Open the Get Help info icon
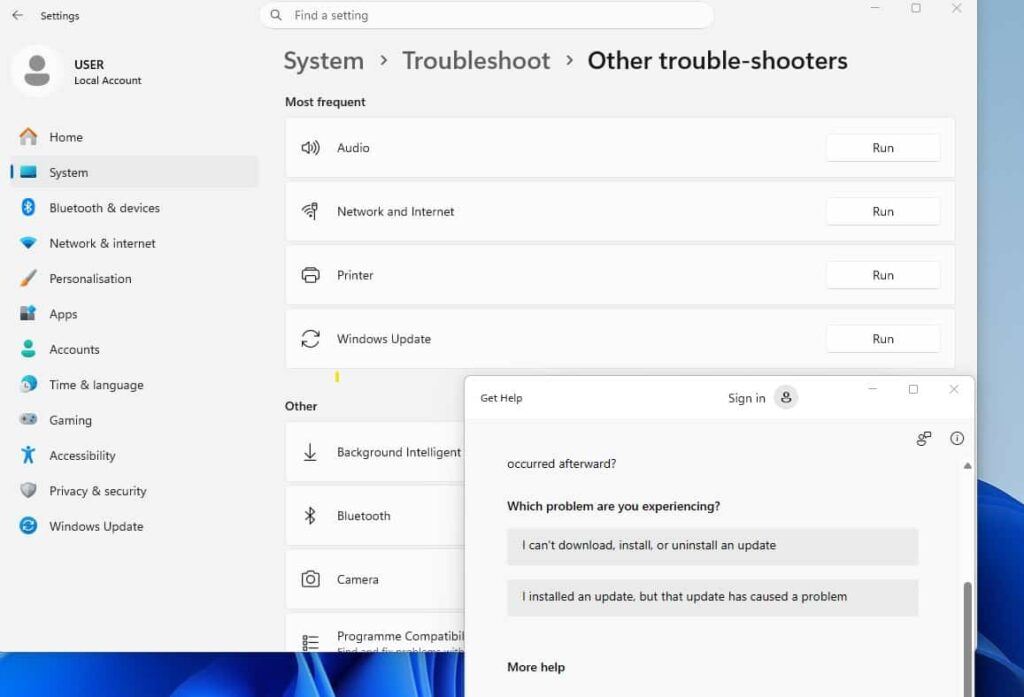Screen dimensions: 1024x697 (x=957, y=438)
